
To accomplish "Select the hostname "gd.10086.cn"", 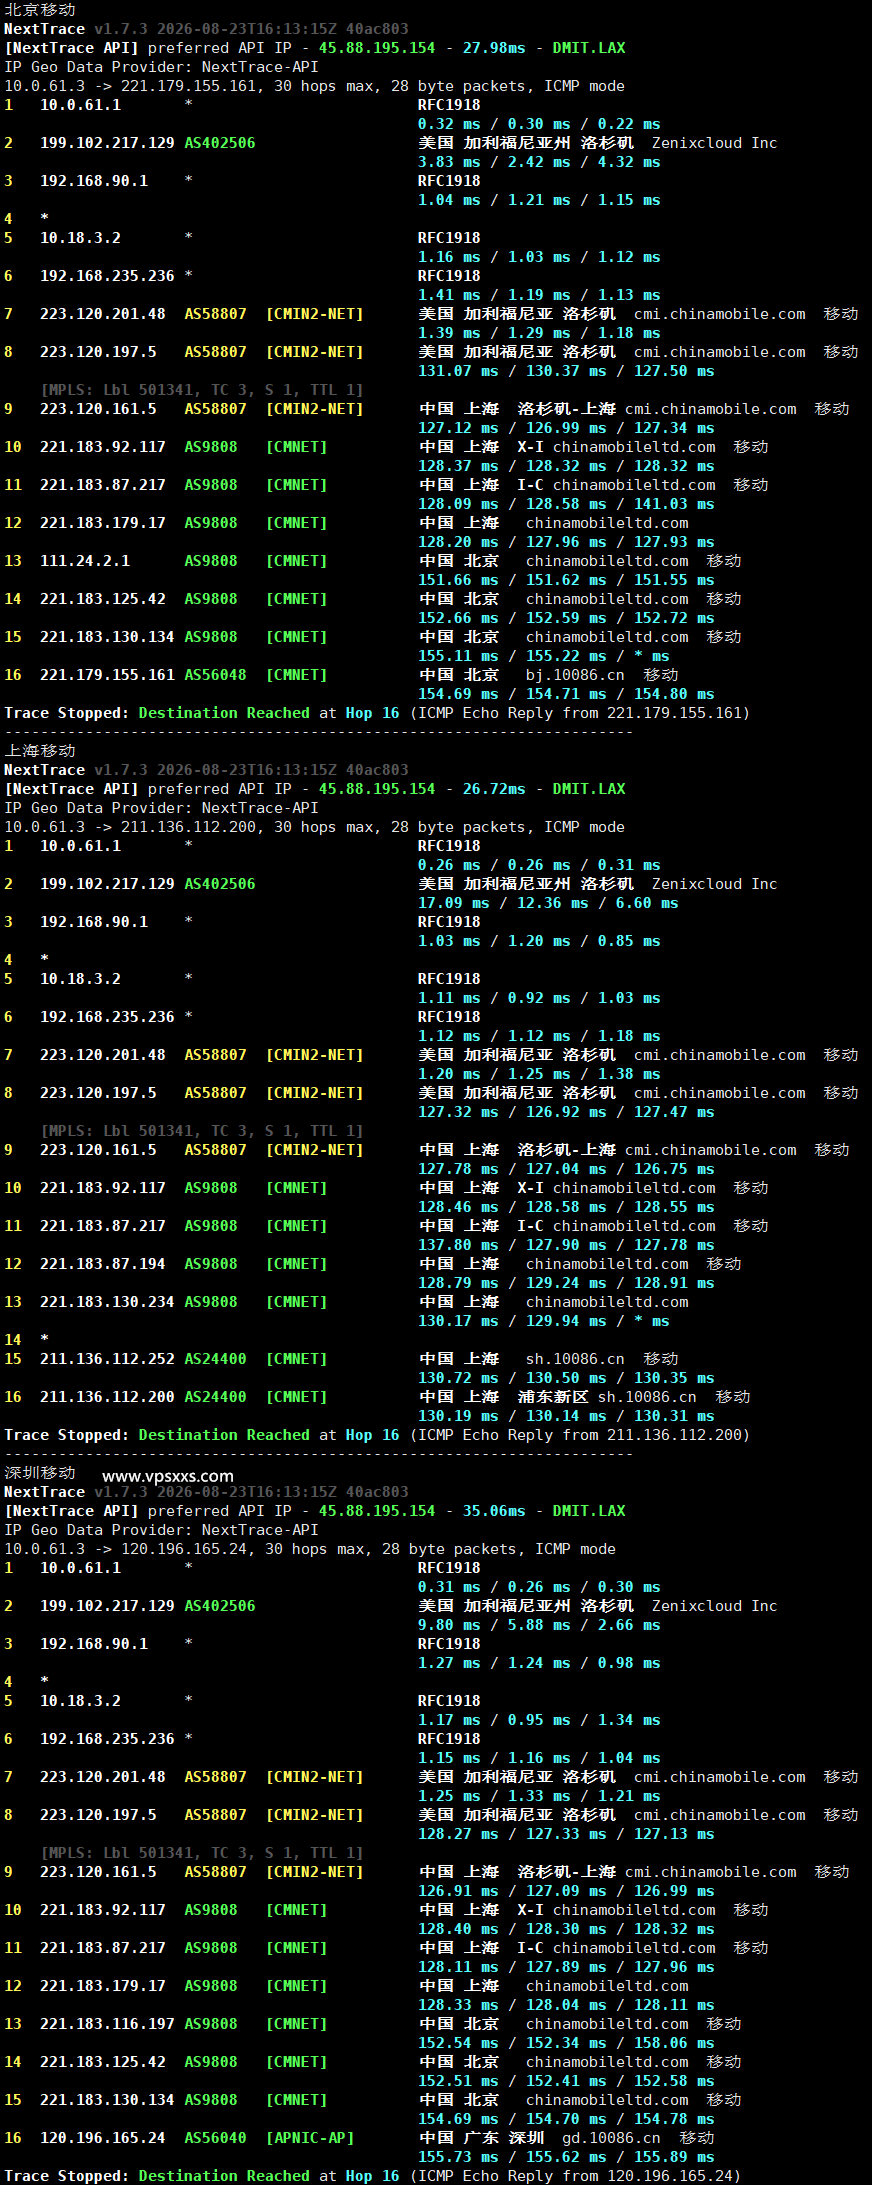I will pos(611,2138).
